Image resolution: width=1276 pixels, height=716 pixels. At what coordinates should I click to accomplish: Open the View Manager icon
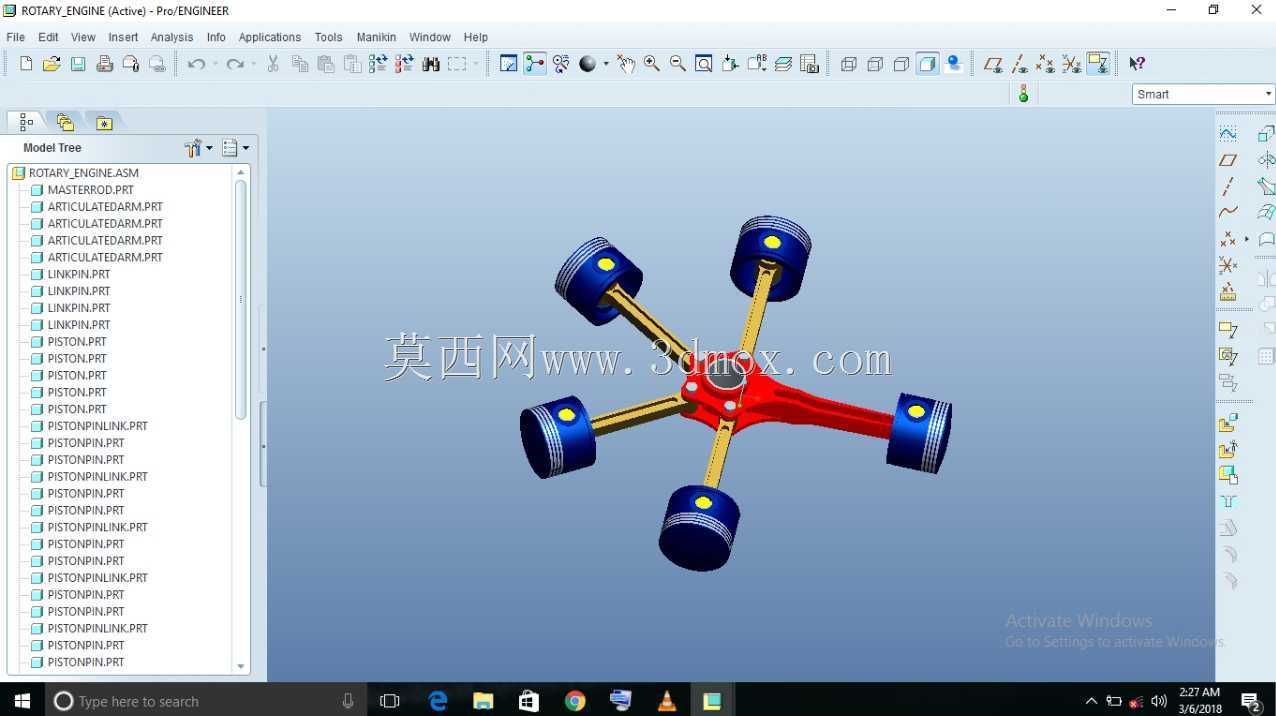point(810,64)
